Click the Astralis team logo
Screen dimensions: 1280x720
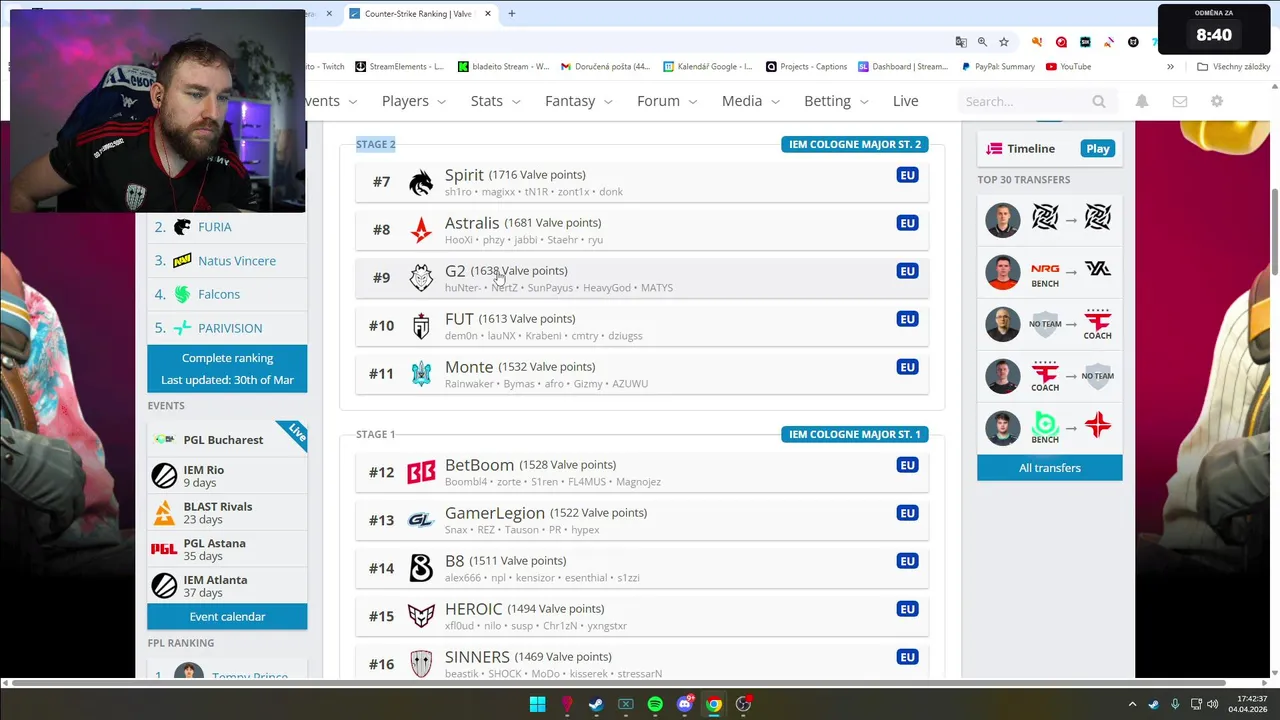(421, 230)
